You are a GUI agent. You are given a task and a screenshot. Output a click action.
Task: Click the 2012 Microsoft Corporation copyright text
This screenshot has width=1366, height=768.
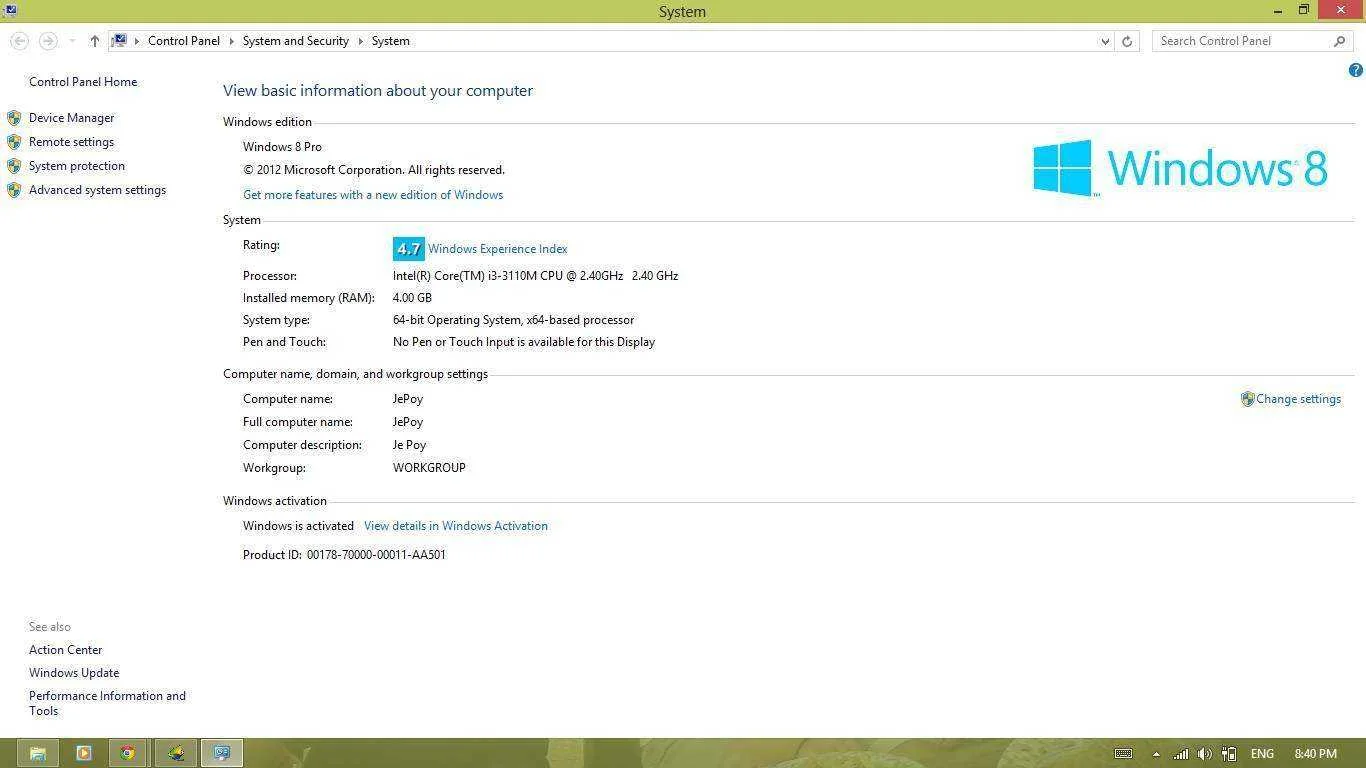point(374,170)
